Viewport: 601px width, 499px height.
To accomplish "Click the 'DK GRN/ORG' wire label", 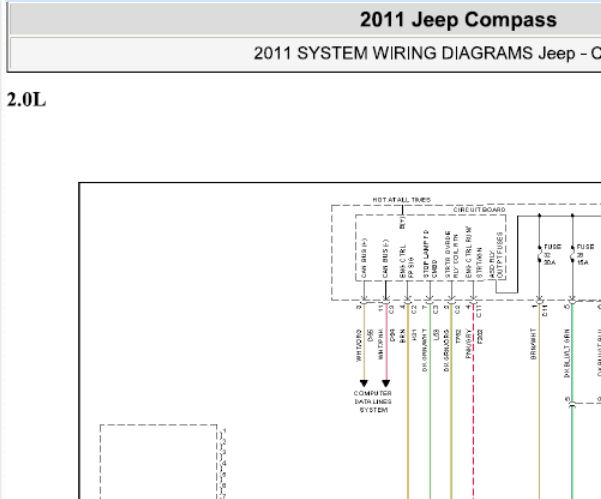I will 446,350.
